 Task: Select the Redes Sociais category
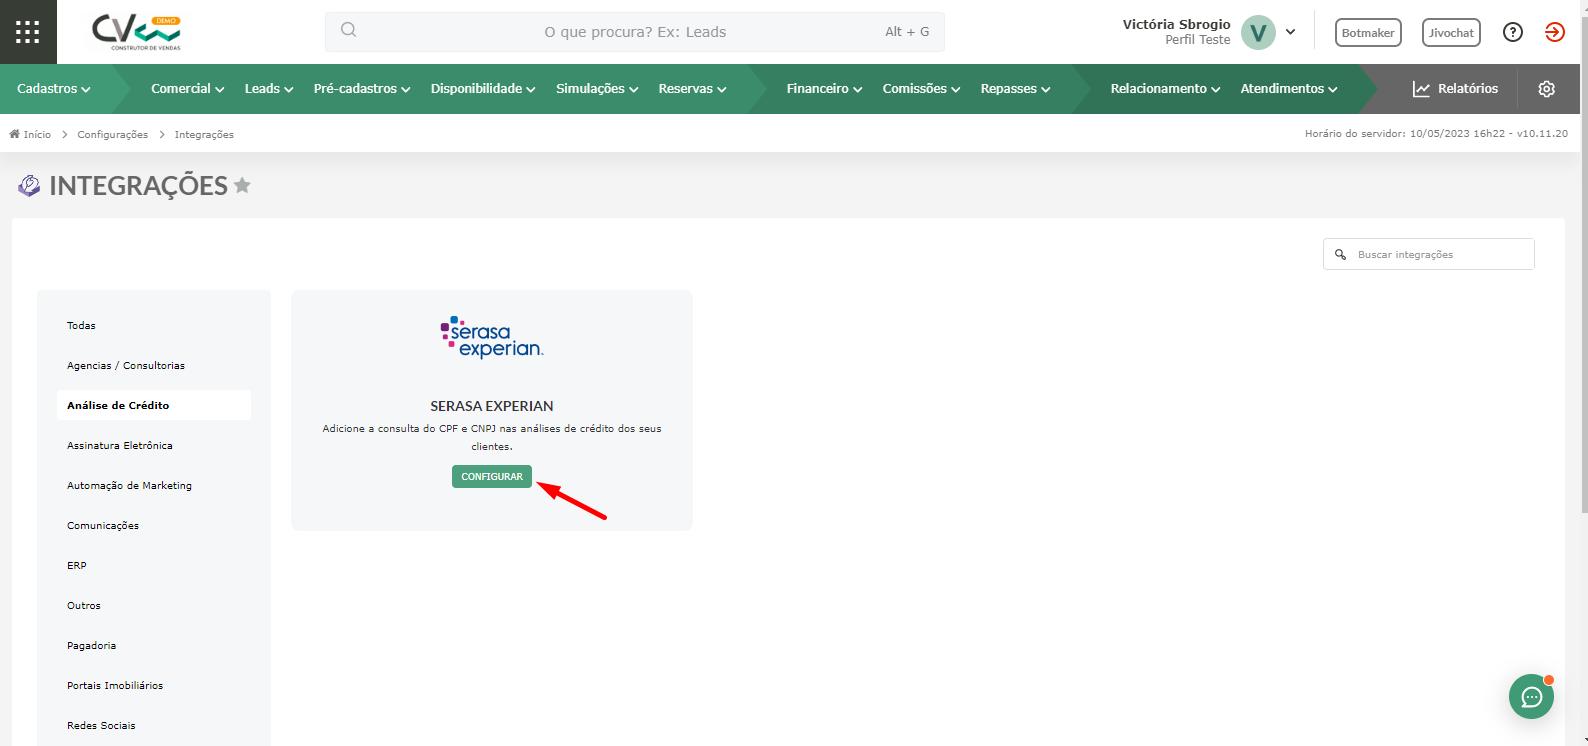154,725
